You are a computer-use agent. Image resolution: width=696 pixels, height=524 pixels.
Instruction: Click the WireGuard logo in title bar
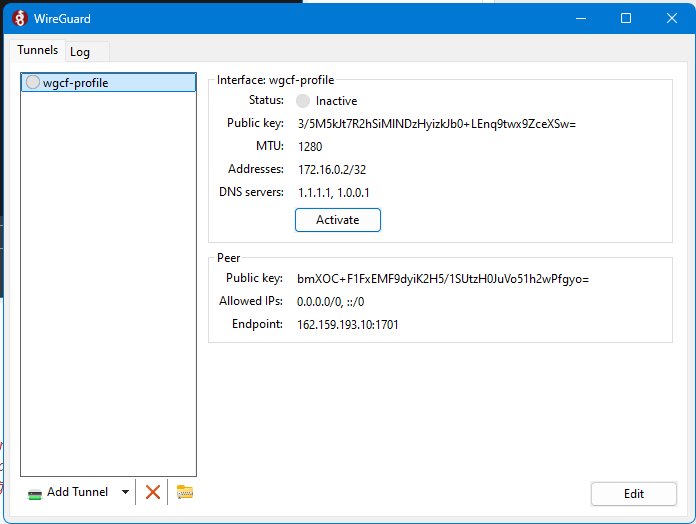20,18
